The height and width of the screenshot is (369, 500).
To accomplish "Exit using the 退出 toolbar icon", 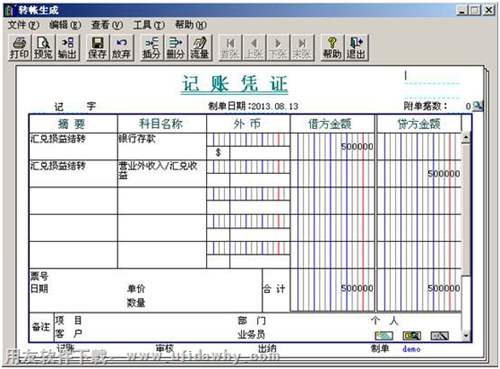I will coord(356,48).
